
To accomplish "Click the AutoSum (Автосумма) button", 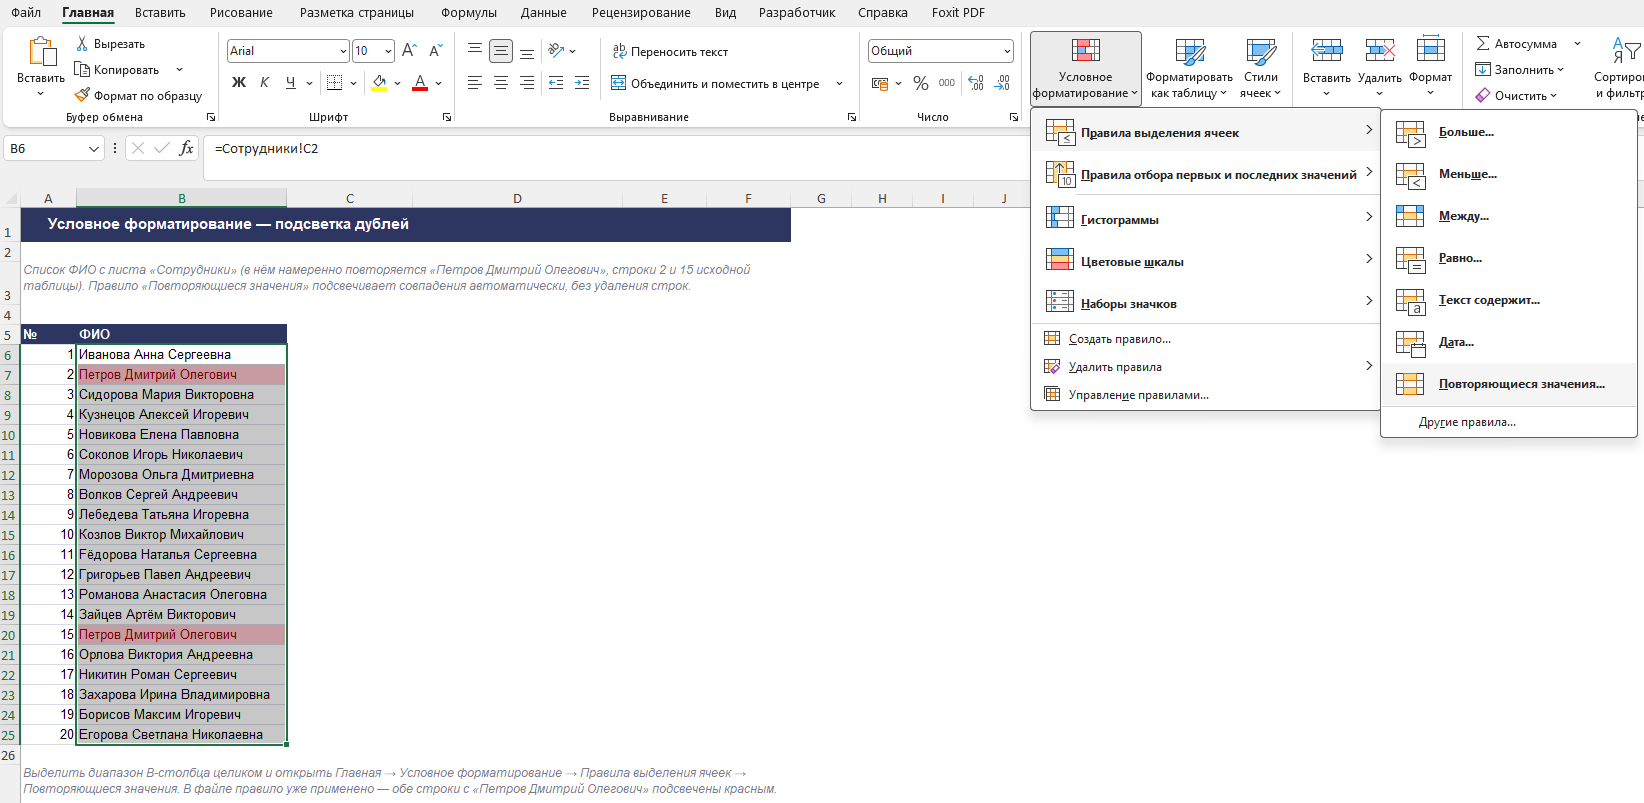I will (x=1516, y=44).
